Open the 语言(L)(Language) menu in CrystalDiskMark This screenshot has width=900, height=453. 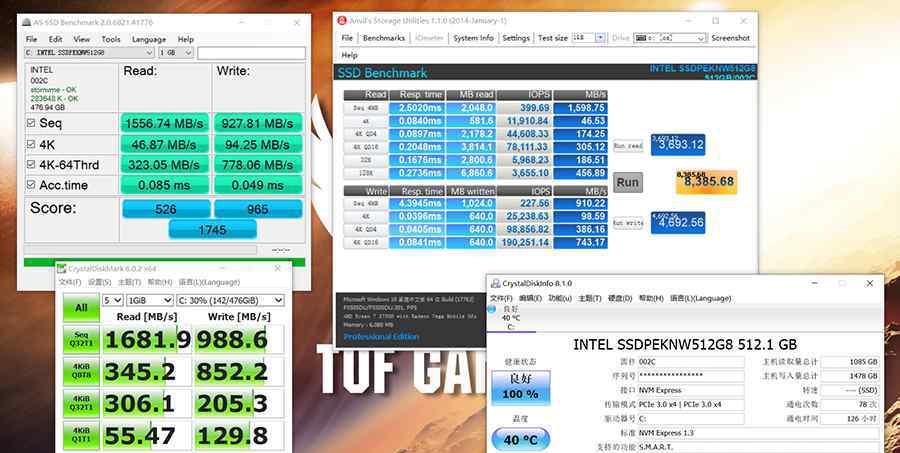tap(209, 282)
